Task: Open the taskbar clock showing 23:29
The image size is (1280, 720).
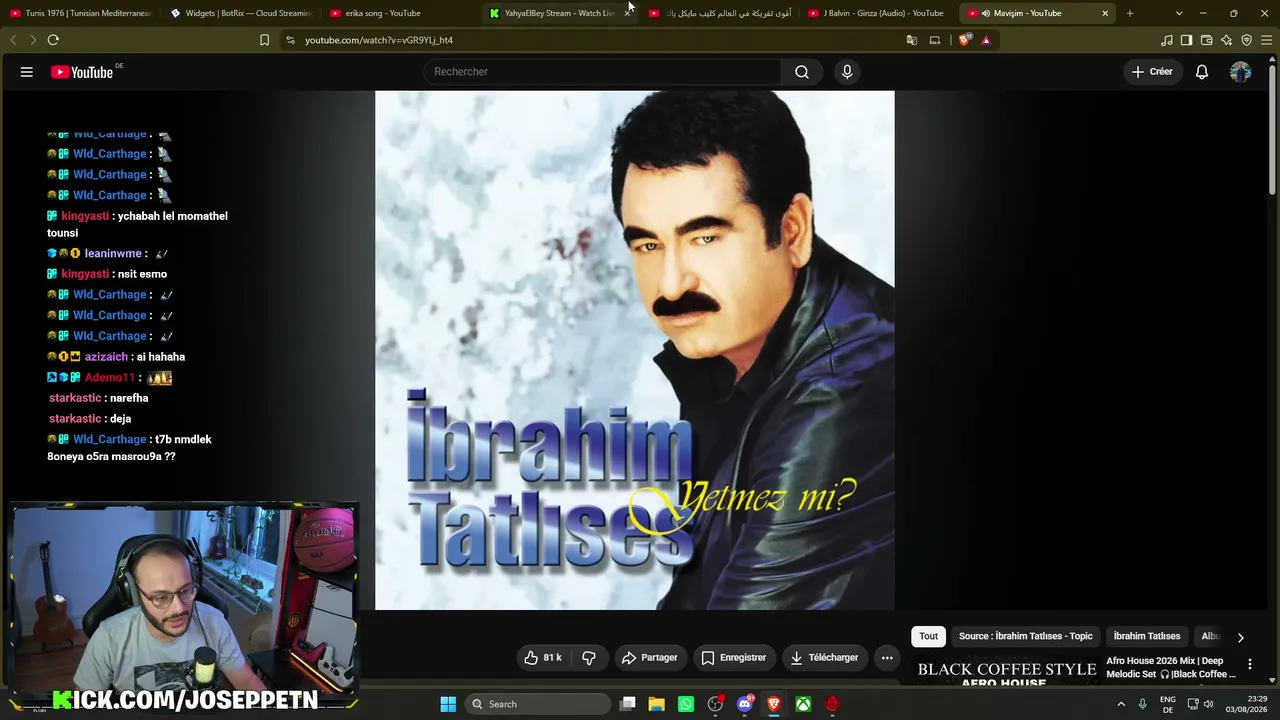Action: [x=1247, y=704]
